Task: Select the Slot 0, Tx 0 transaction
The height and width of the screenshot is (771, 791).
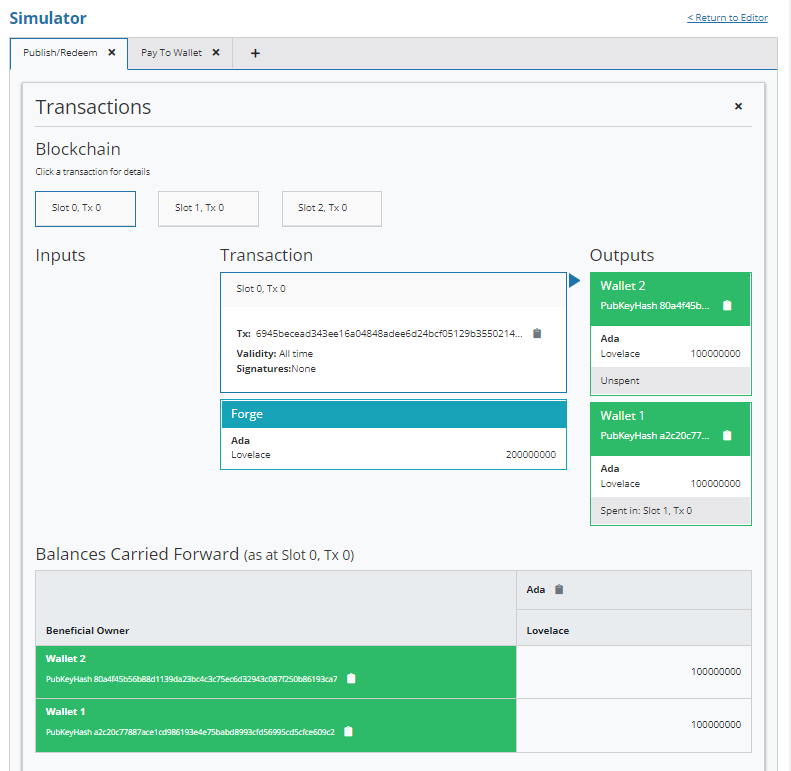Action: click(85, 209)
